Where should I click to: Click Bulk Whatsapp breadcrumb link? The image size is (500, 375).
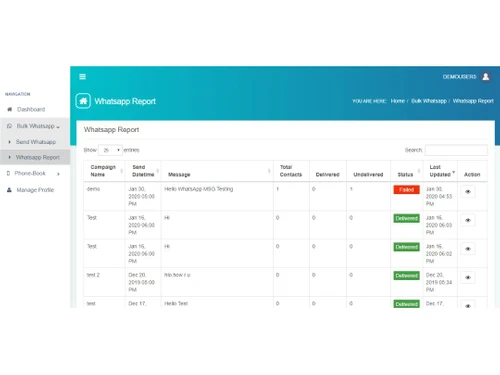click(x=429, y=101)
